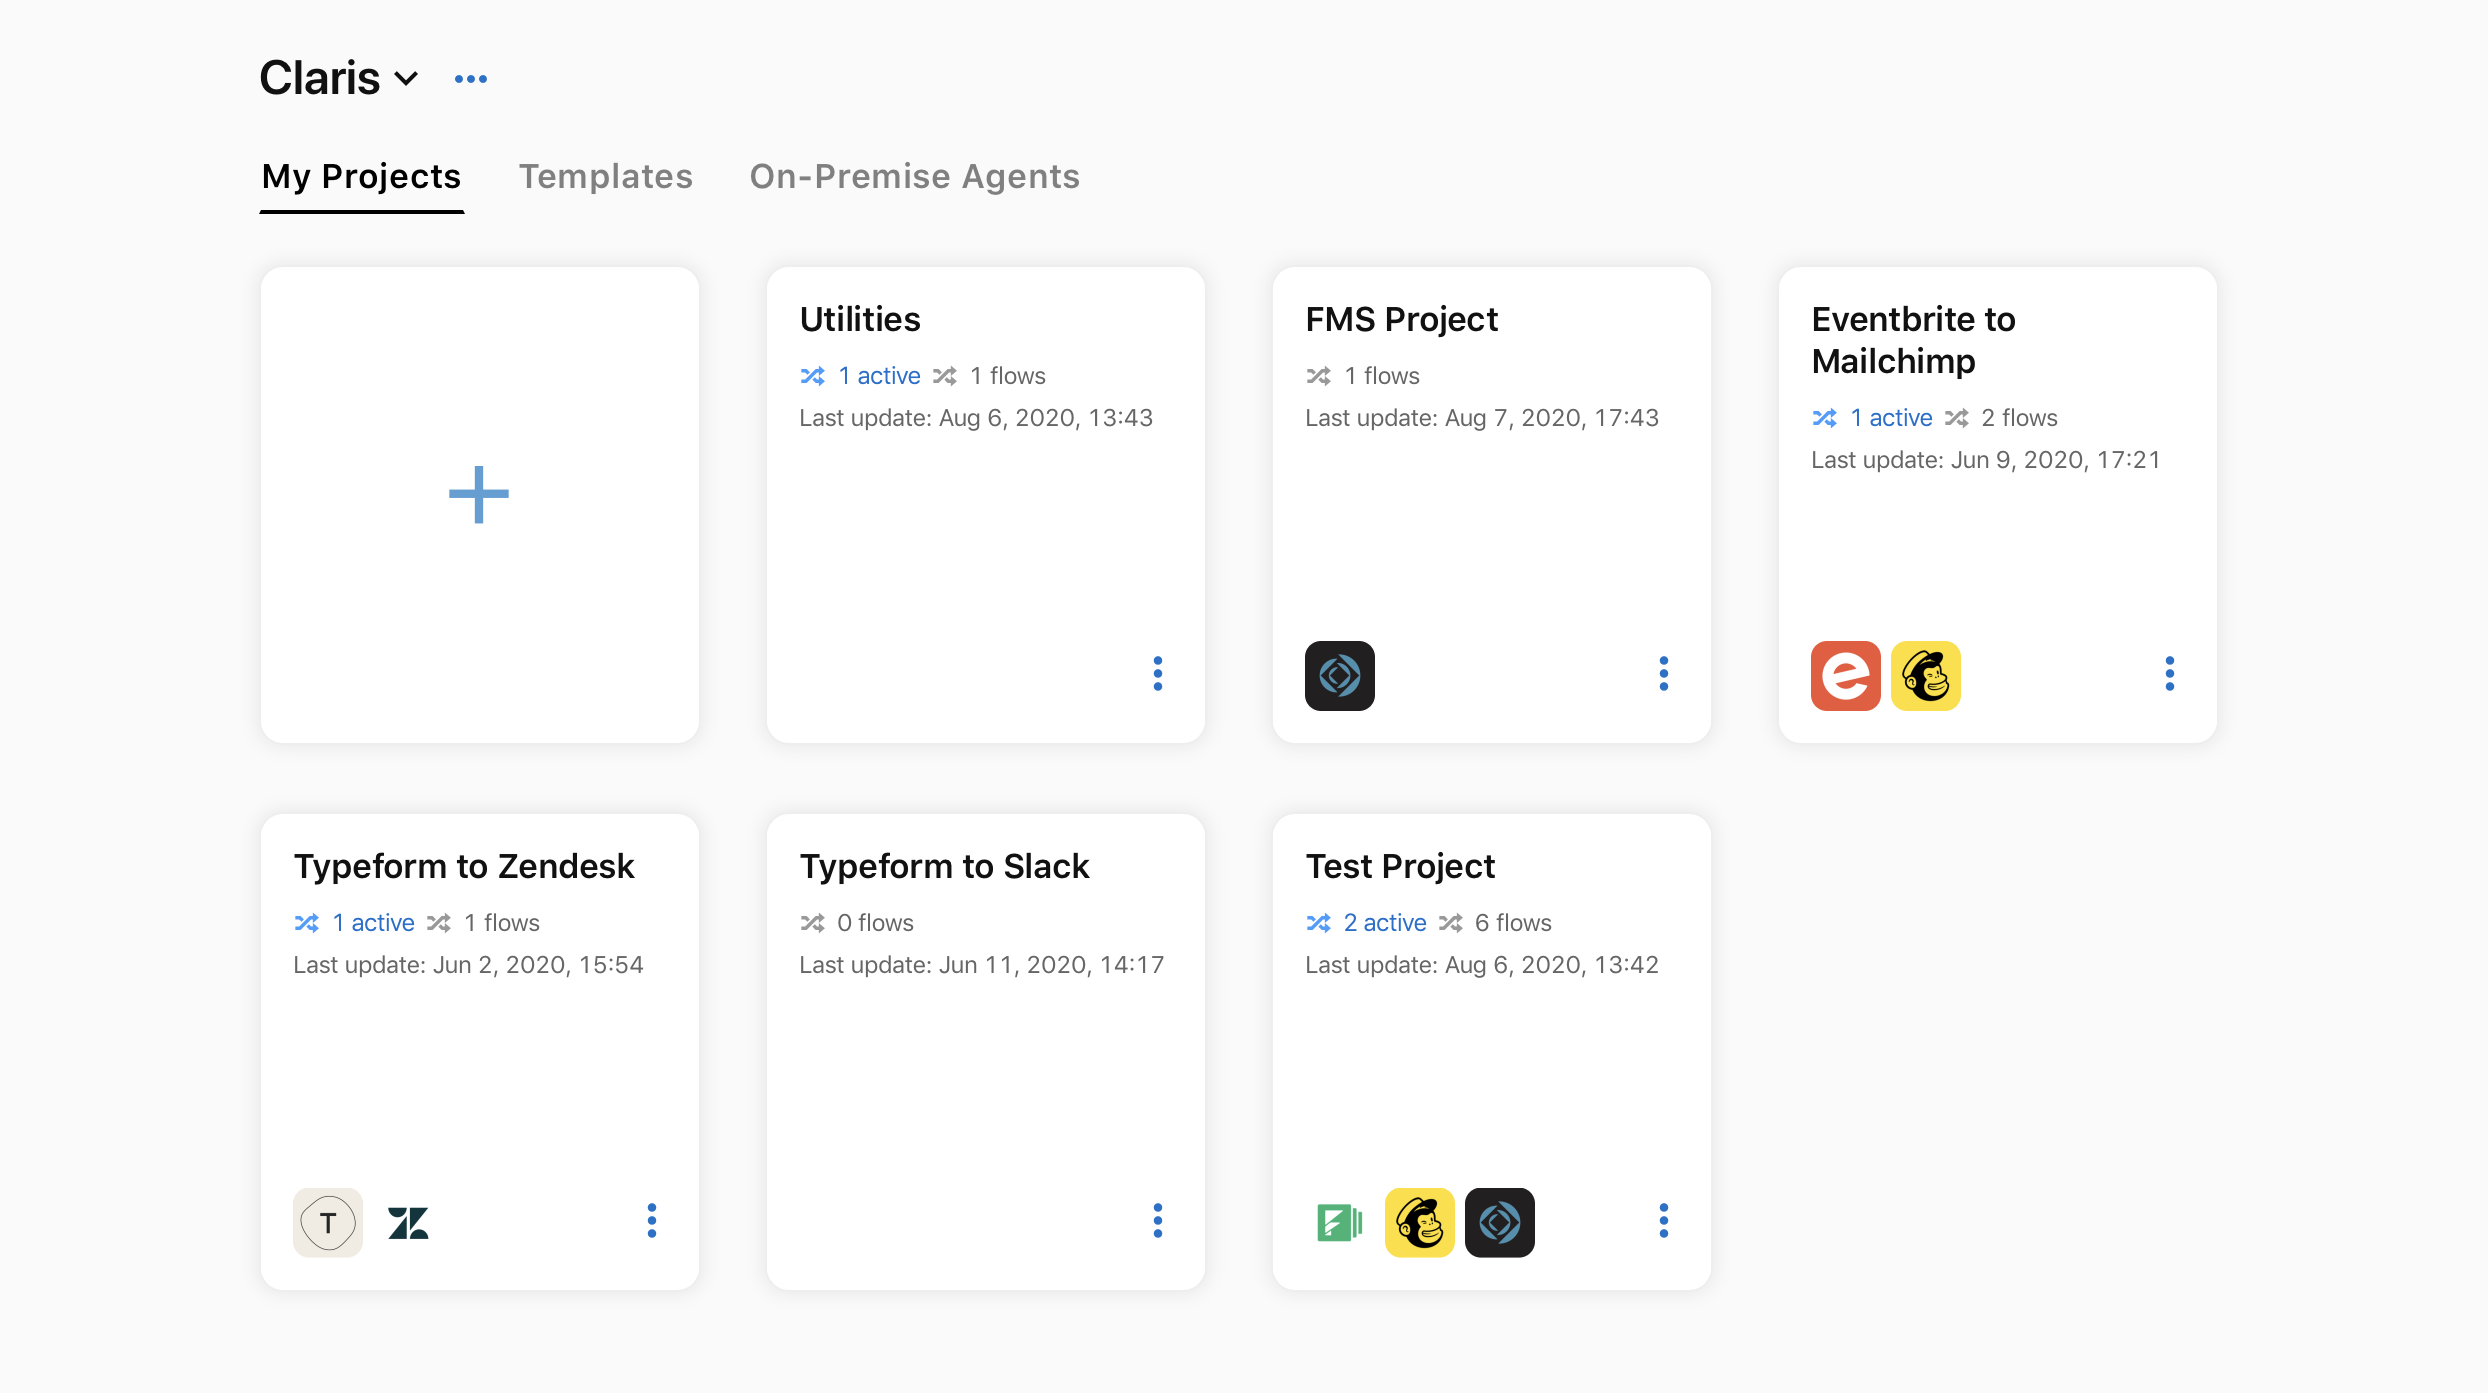Screen dimensions: 2488x1393
Task: Click the Mailchimp icon on Test Project card
Action: [x=1419, y=1222]
